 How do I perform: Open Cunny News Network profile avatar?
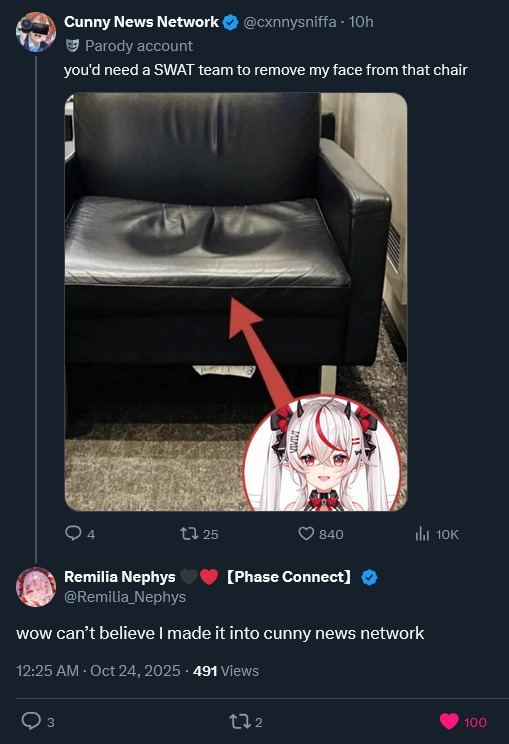[x=36, y=32]
